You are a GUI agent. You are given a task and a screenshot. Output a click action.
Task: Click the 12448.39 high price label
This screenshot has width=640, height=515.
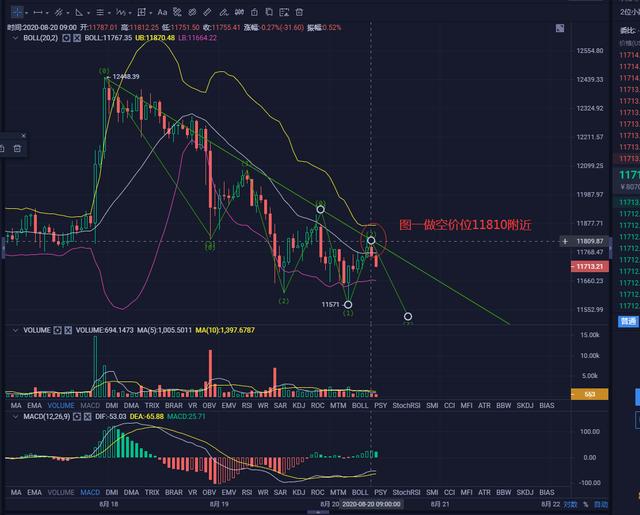click(x=126, y=77)
